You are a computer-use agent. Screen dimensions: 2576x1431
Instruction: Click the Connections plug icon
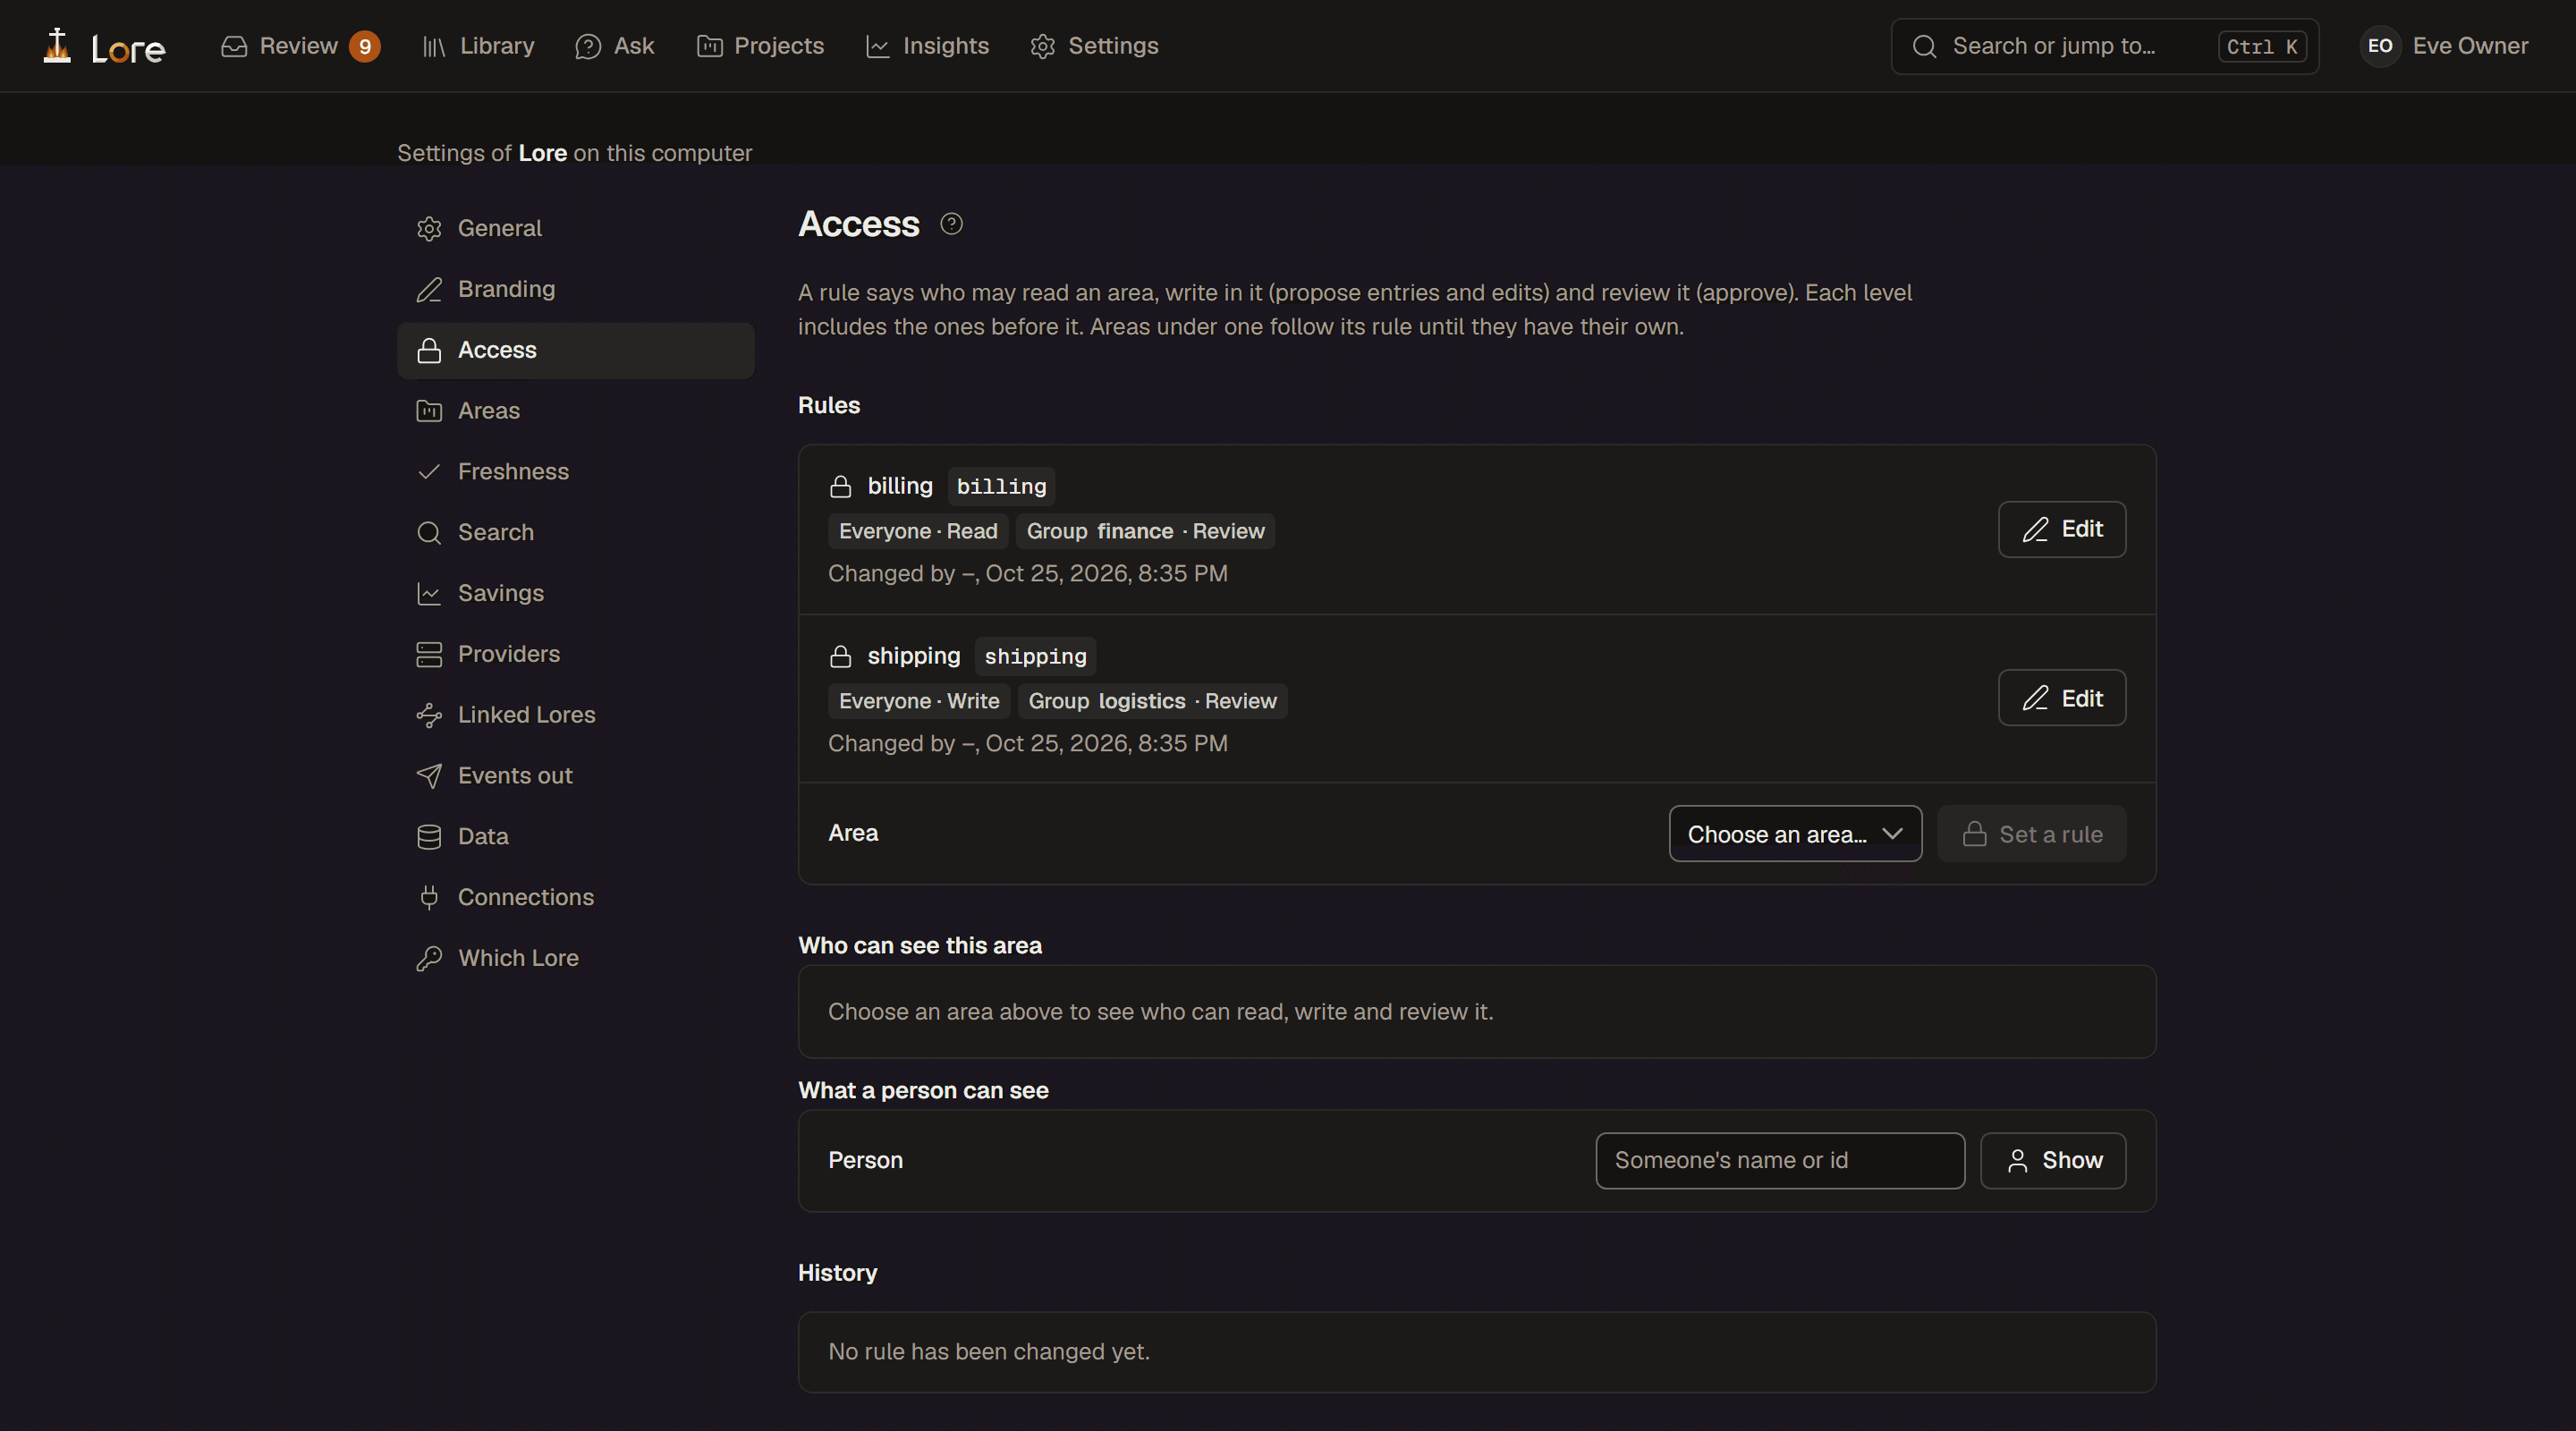click(429, 897)
